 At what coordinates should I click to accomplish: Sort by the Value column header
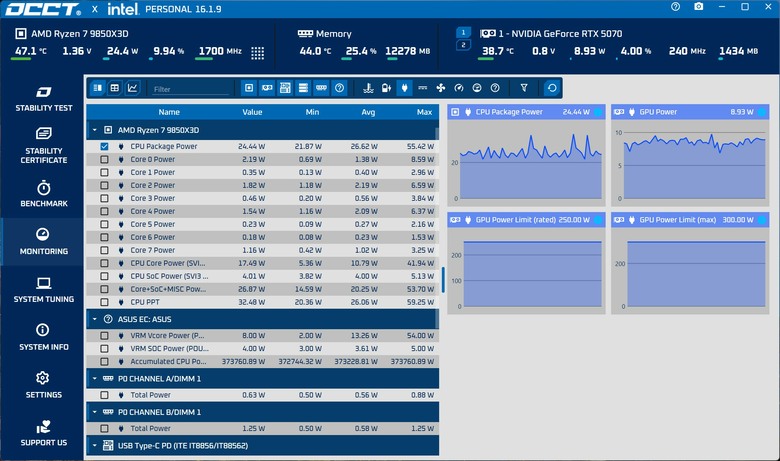click(x=252, y=112)
